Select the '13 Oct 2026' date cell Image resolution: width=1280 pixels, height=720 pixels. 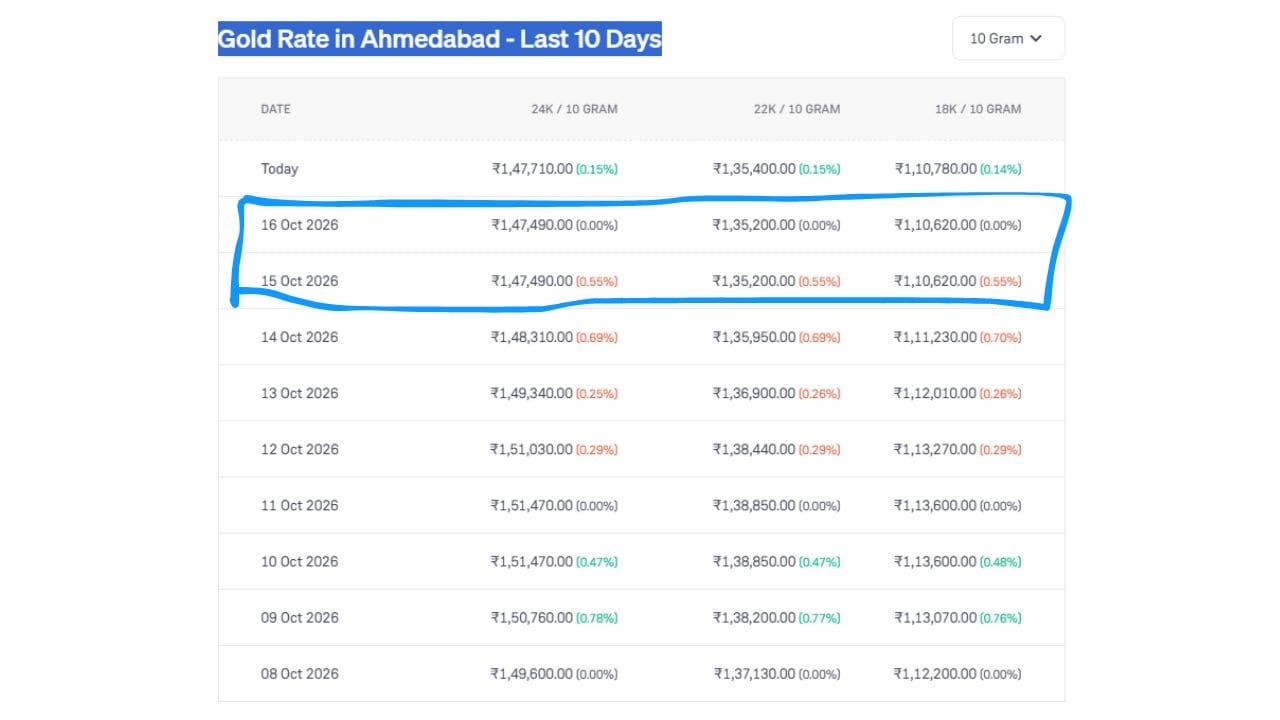point(300,393)
